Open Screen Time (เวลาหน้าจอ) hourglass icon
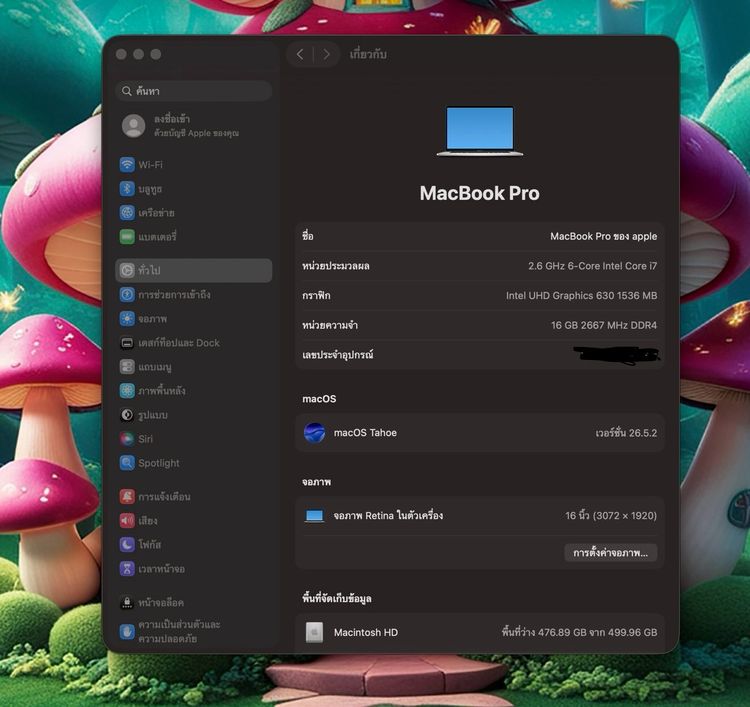Viewport: 750px width, 707px height. [127, 569]
